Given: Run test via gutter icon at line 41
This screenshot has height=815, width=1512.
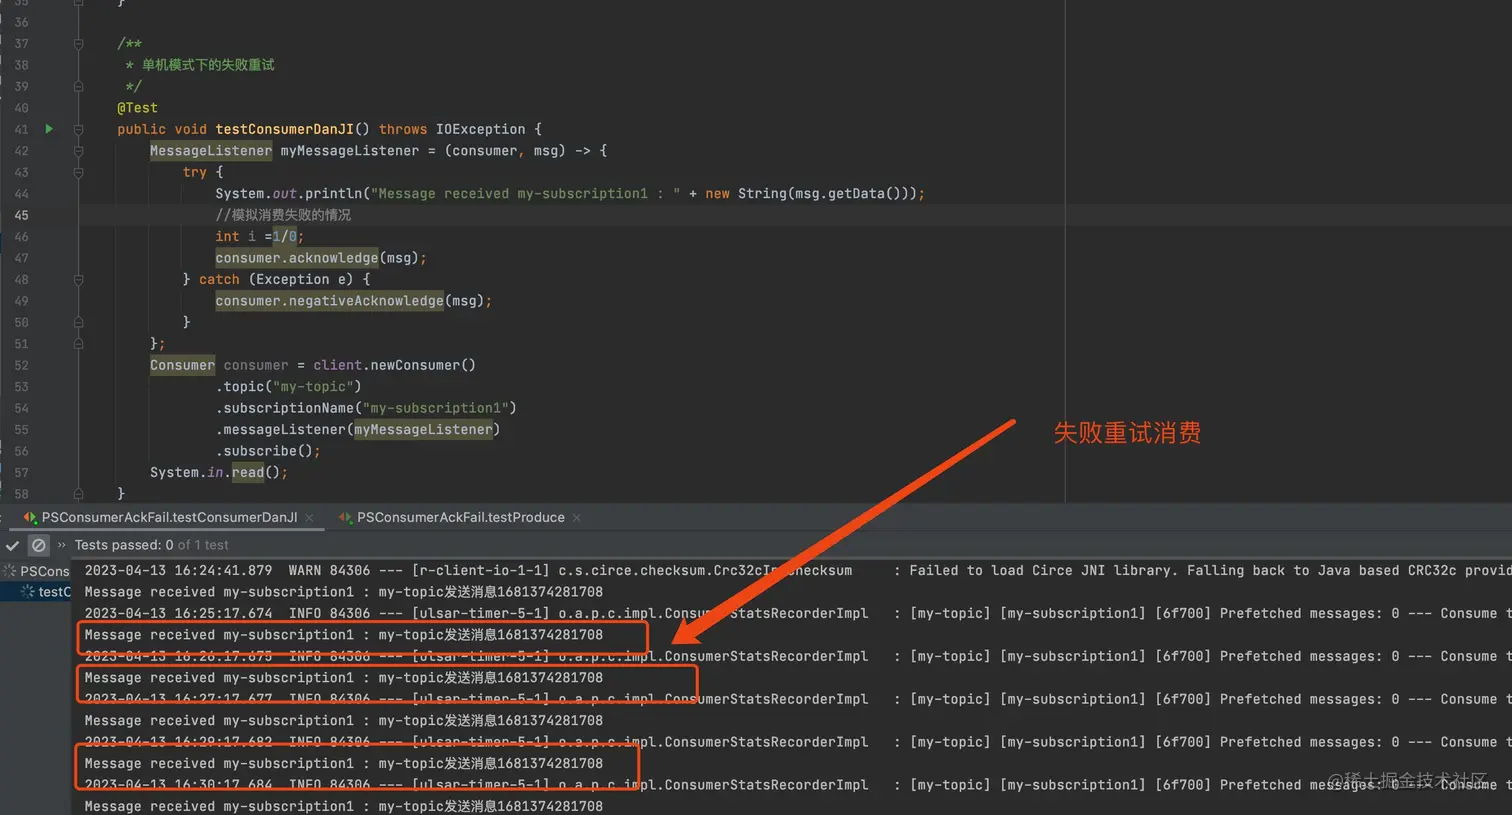Looking at the screenshot, I should 49,129.
